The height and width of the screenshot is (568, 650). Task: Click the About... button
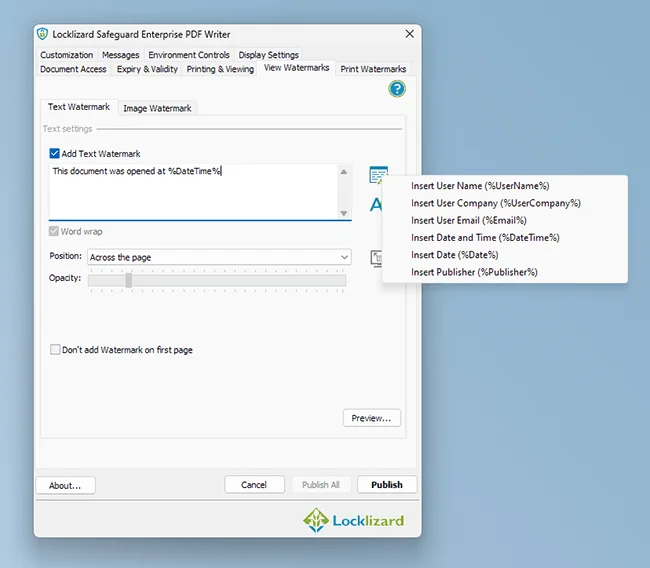[65, 485]
